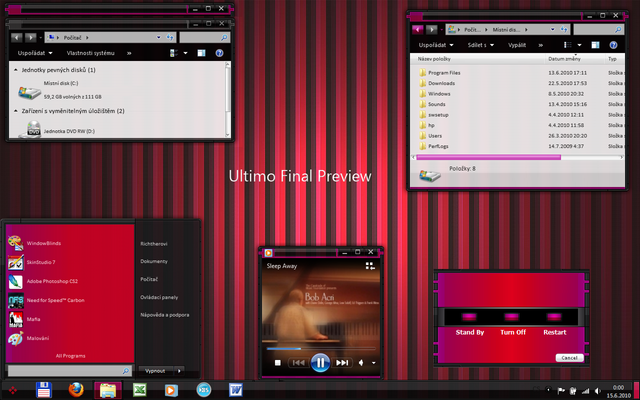Launch Excel from the taskbar

140,389
